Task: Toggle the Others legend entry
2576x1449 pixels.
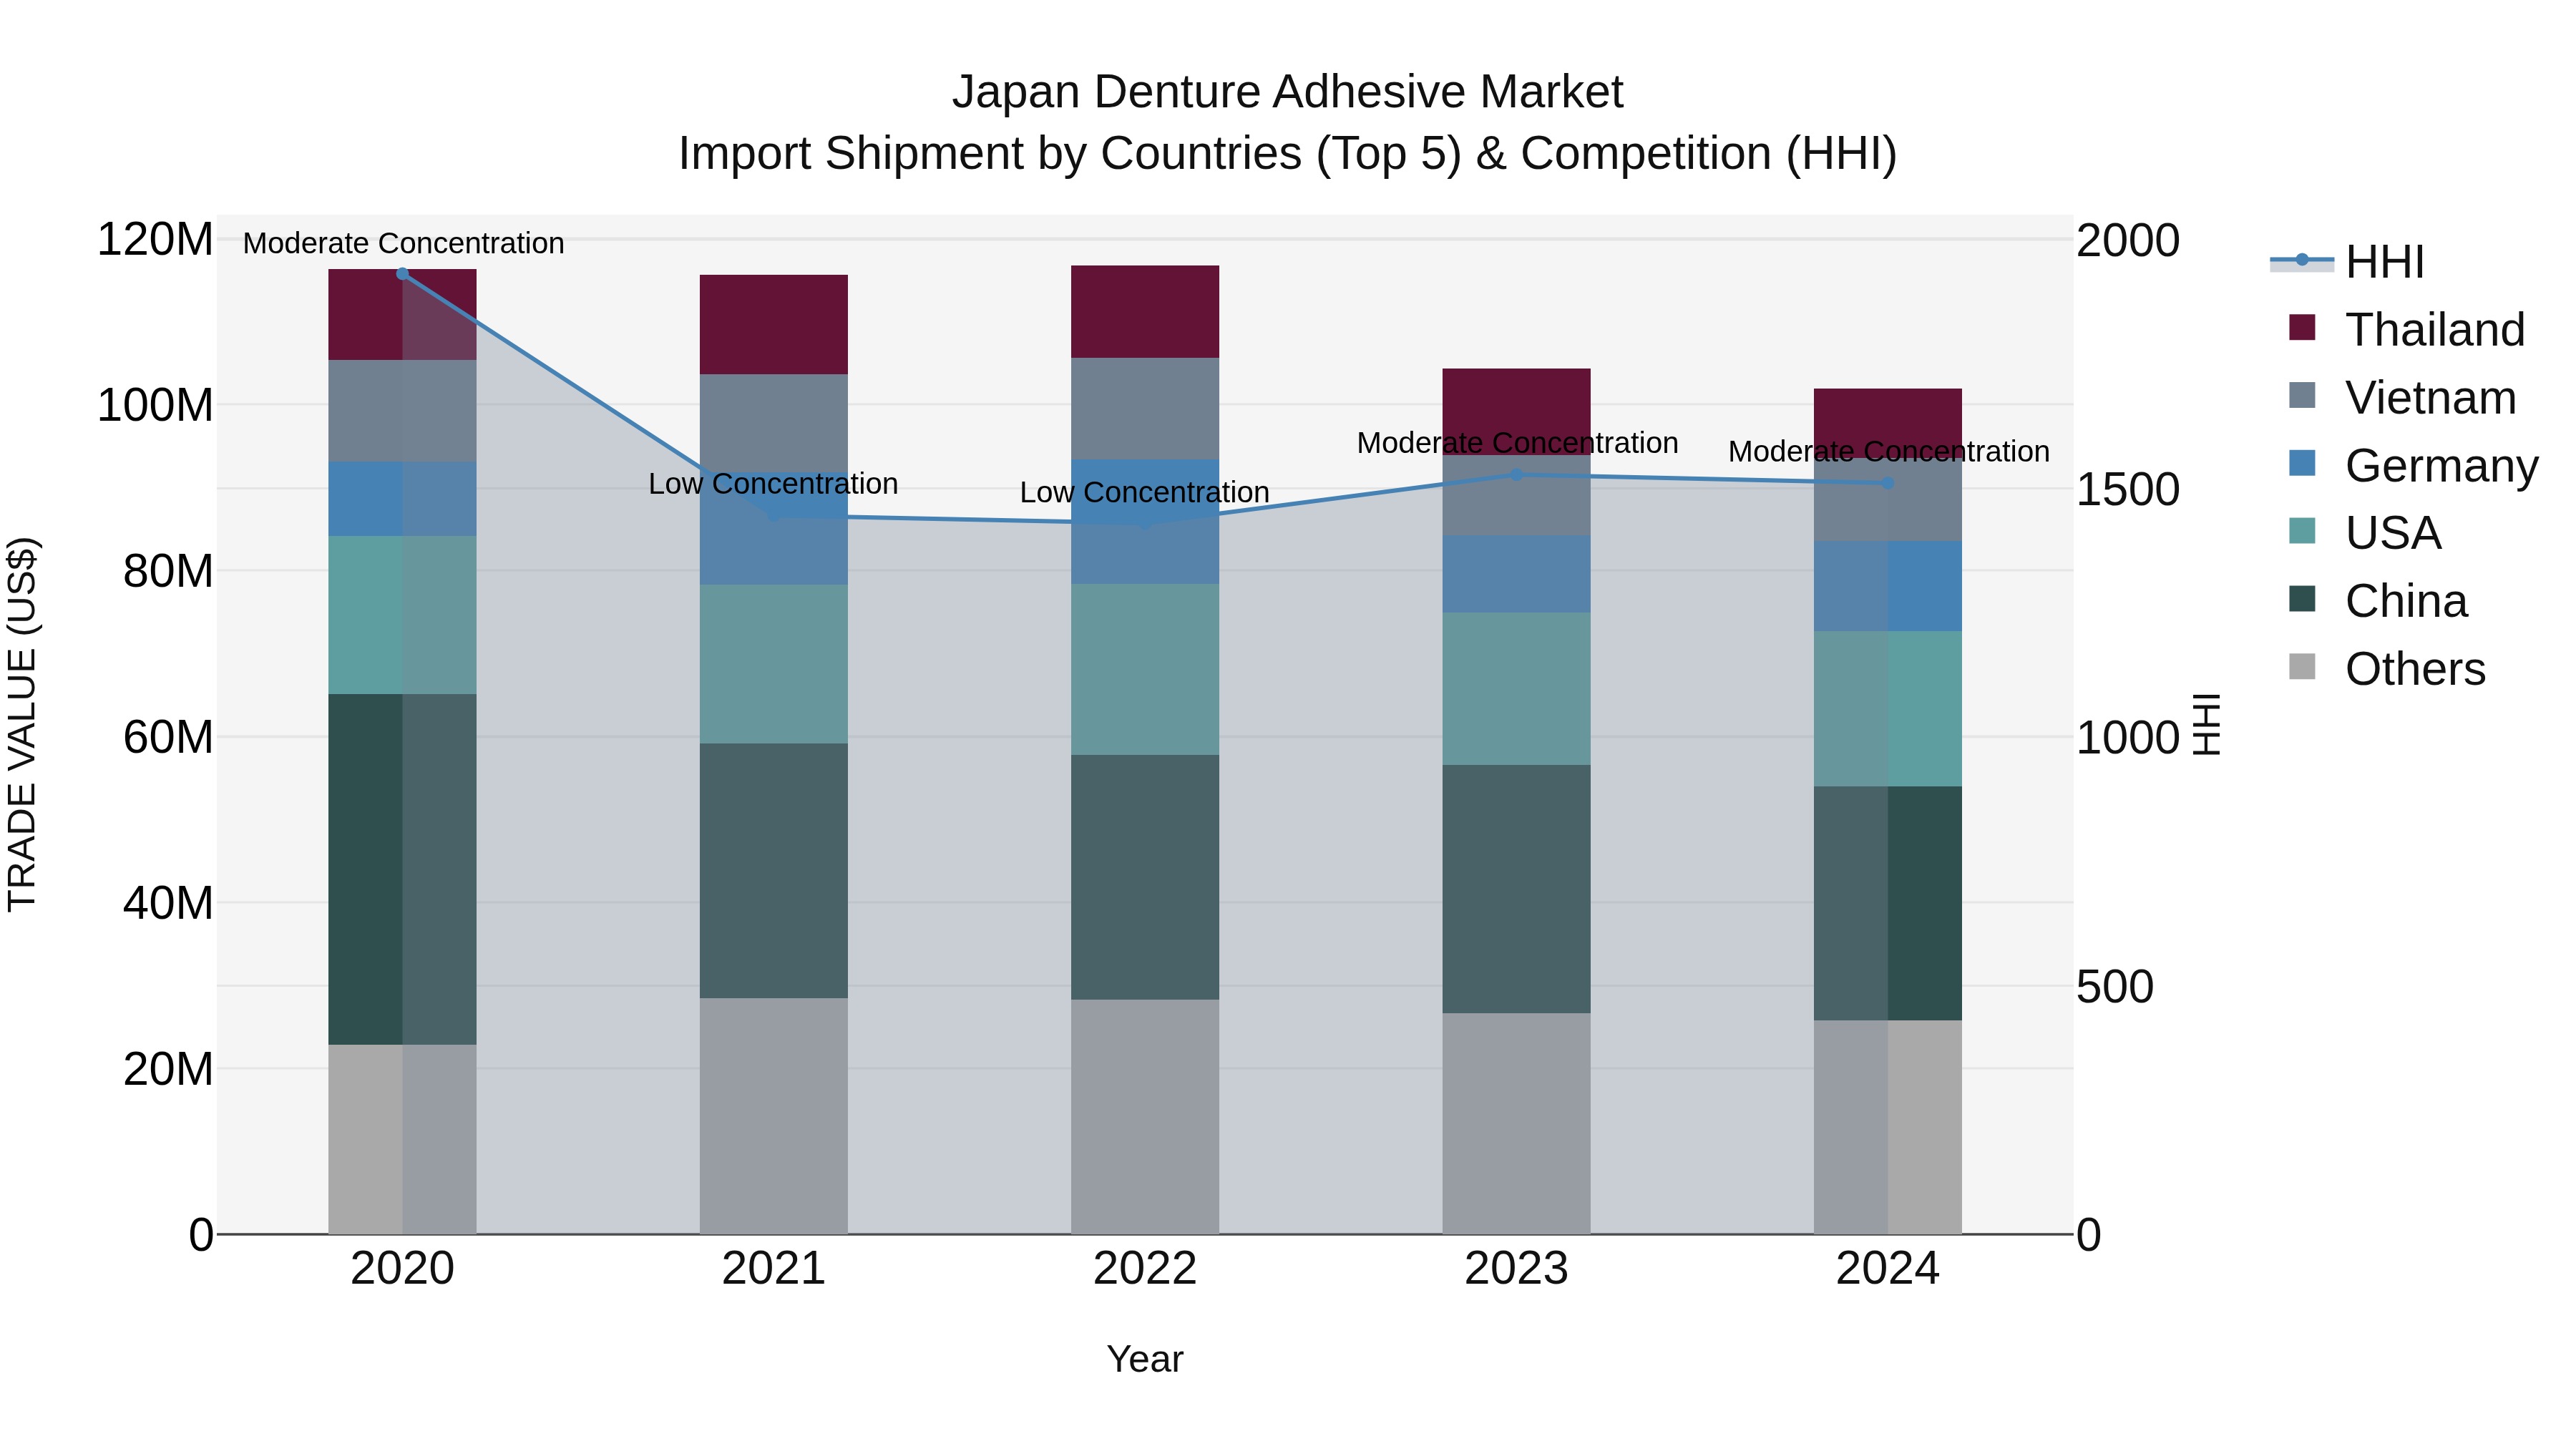Action: [x=2387, y=669]
